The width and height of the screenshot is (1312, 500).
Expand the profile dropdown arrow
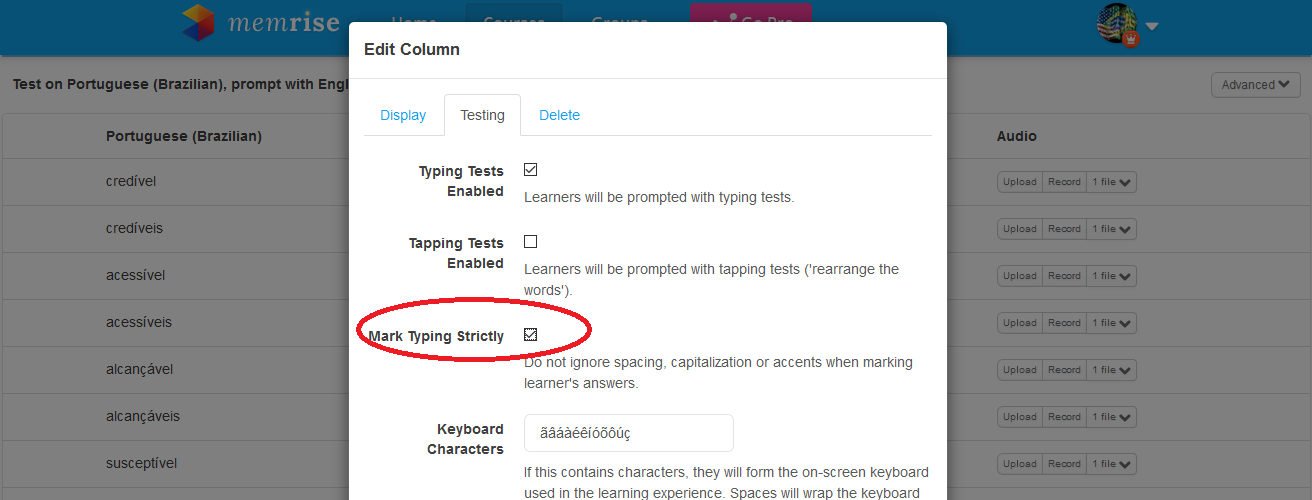pyautogui.click(x=1152, y=27)
